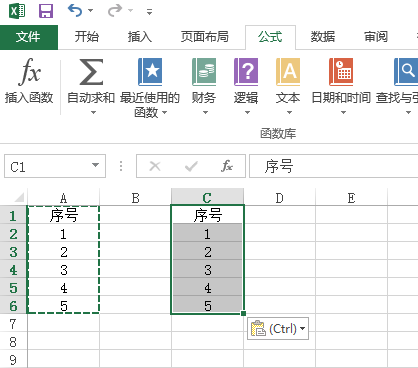
Task: Select row 1 header
Action: [13, 216]
